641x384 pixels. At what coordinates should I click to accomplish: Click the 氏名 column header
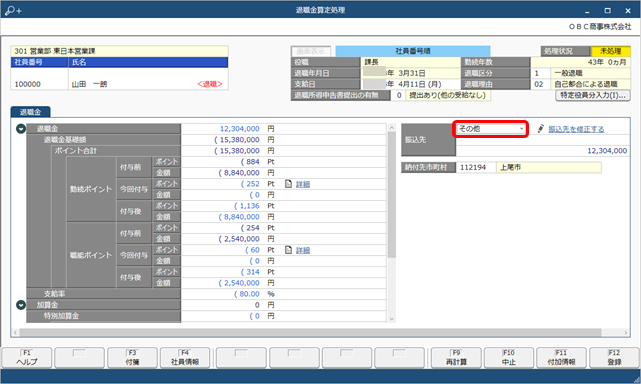[x=148, y=62]
